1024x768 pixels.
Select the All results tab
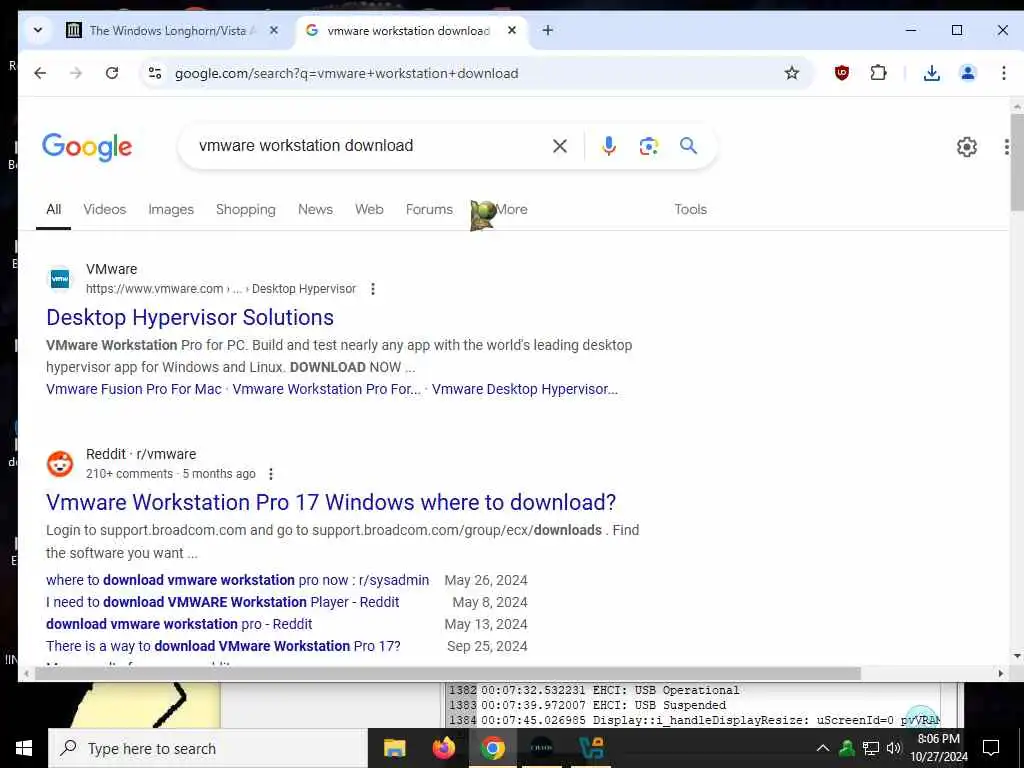[x=54, y=210]
